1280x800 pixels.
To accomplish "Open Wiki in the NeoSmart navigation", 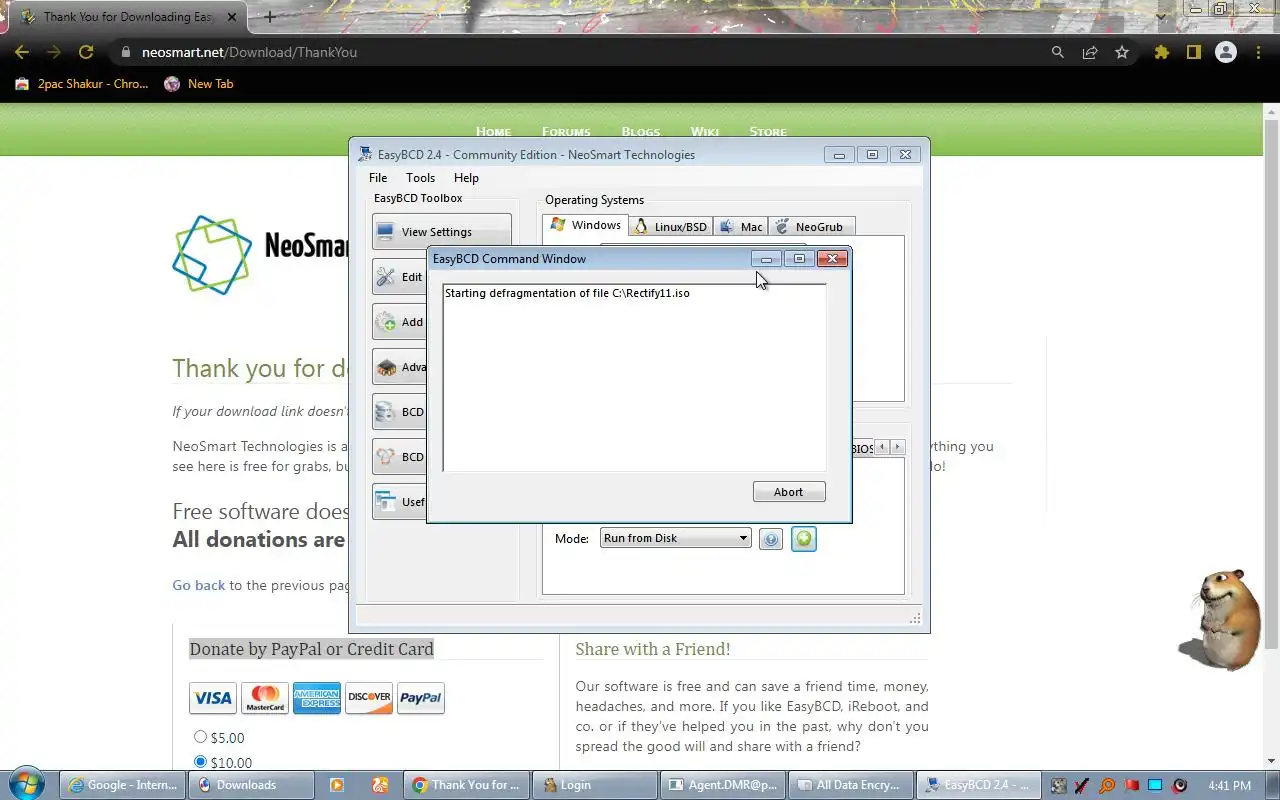I will coord(704,131).
